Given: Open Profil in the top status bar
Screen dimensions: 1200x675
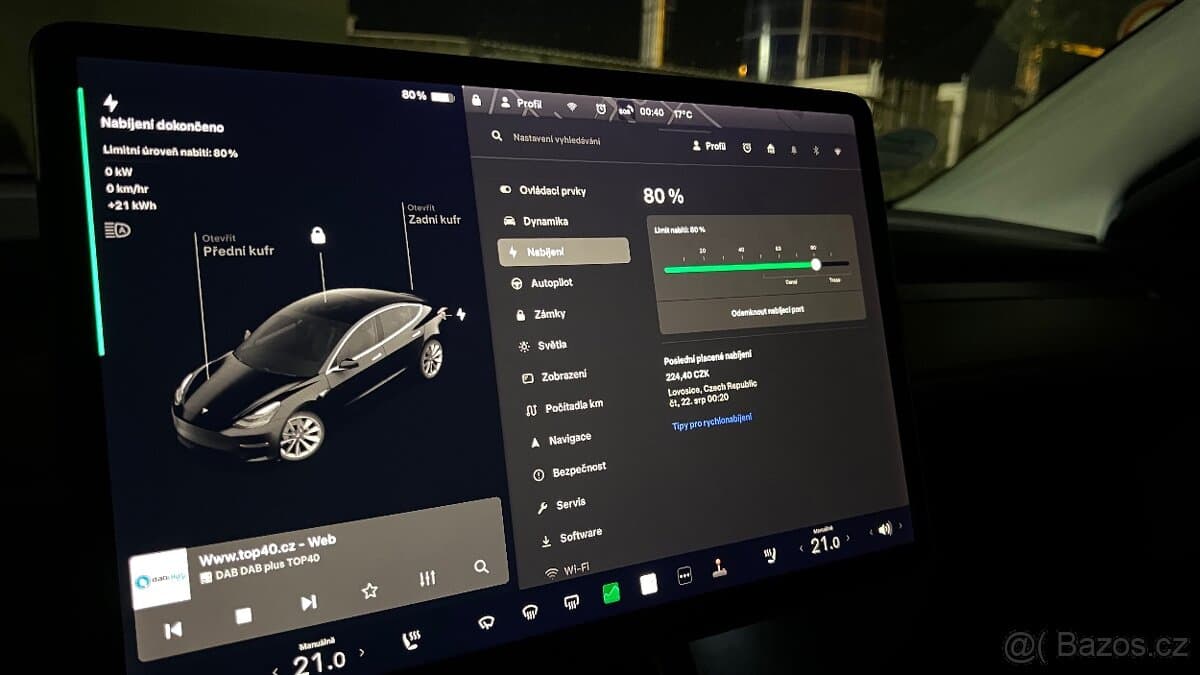Looking at the screenshot, I should tap(521, 103).
